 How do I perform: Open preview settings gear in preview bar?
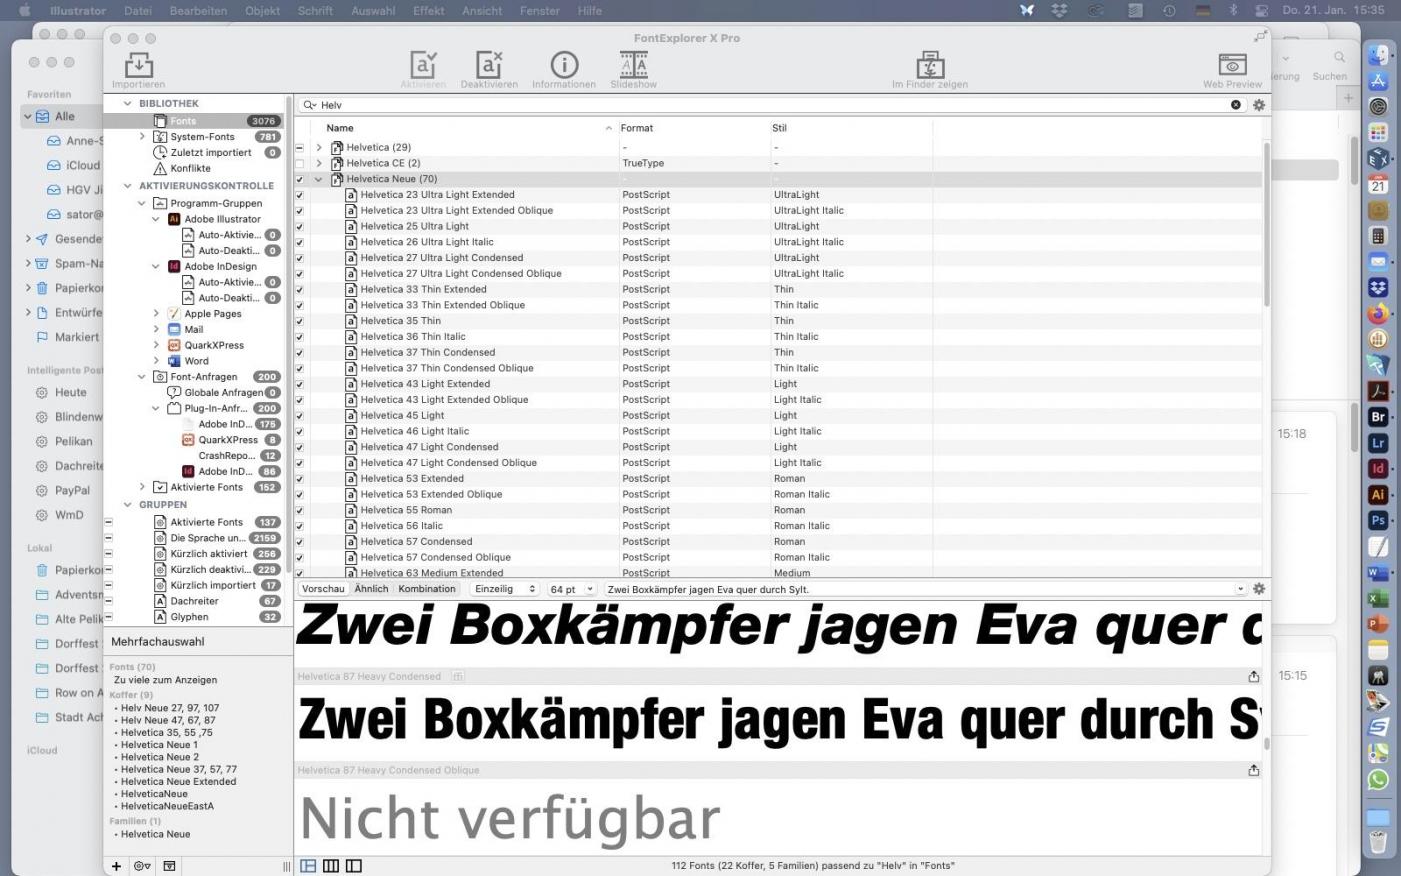[x=1259, y=589]
